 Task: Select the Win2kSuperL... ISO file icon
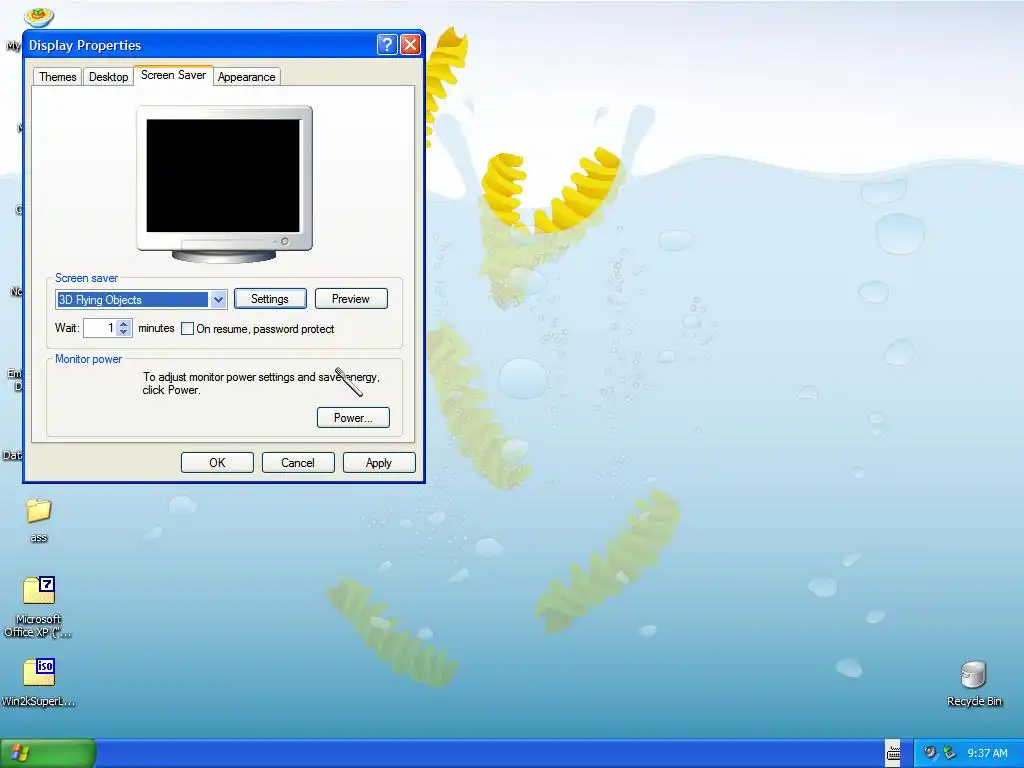39,682
